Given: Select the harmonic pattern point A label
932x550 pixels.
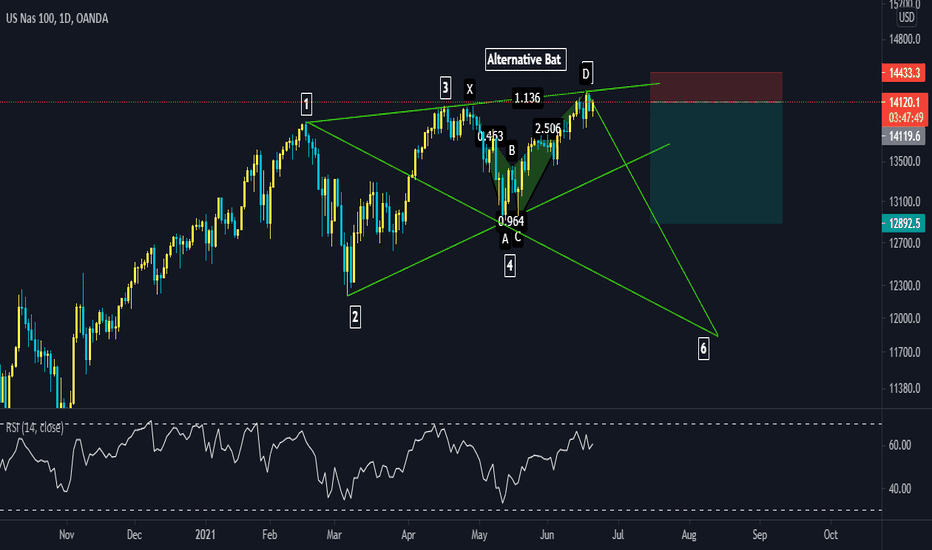Looking at the screenshot, I should [505, 239].
